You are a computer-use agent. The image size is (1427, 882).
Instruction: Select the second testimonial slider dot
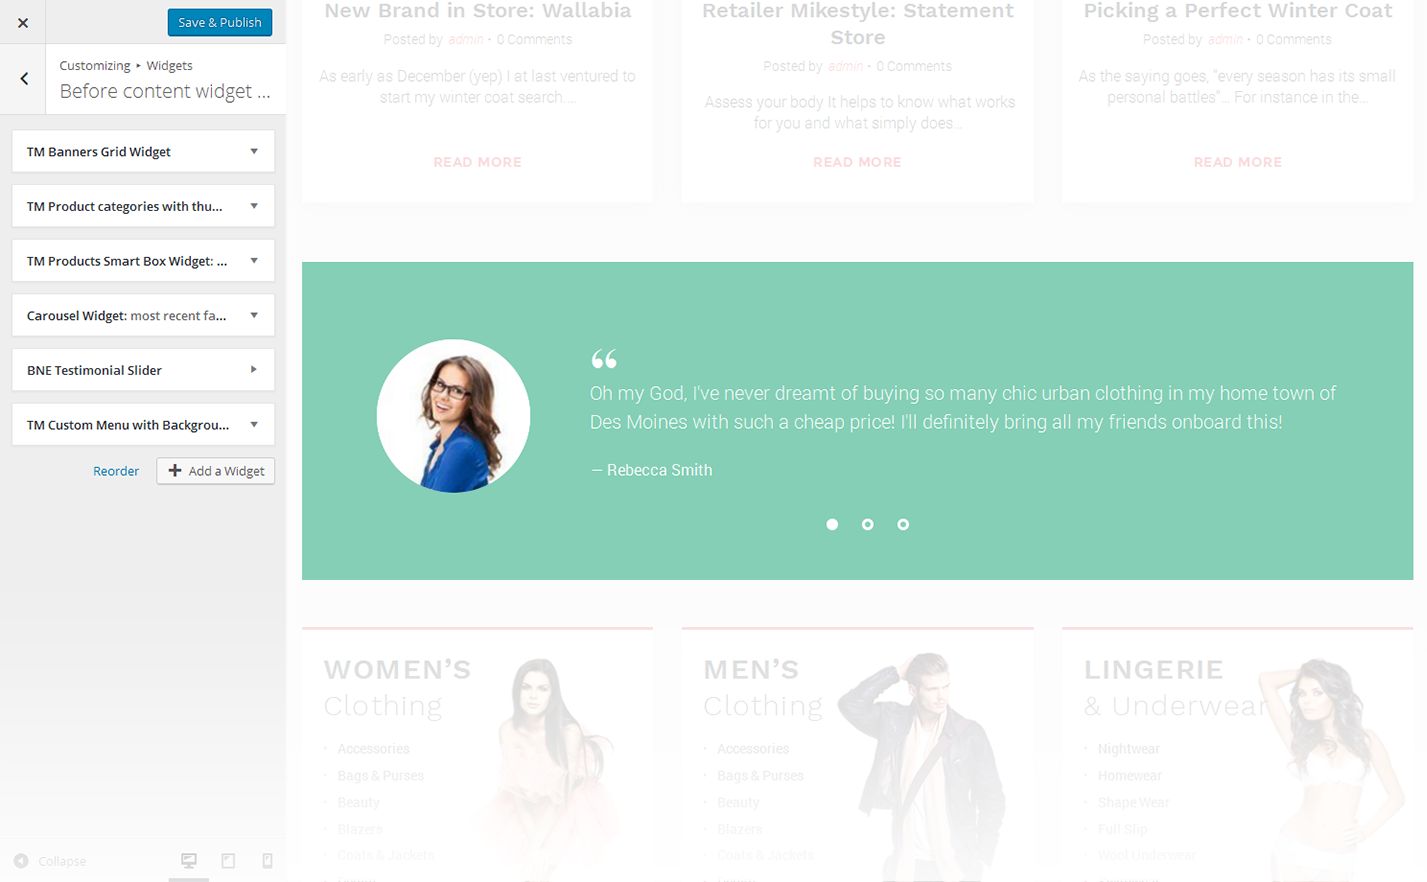coord(867,524)
